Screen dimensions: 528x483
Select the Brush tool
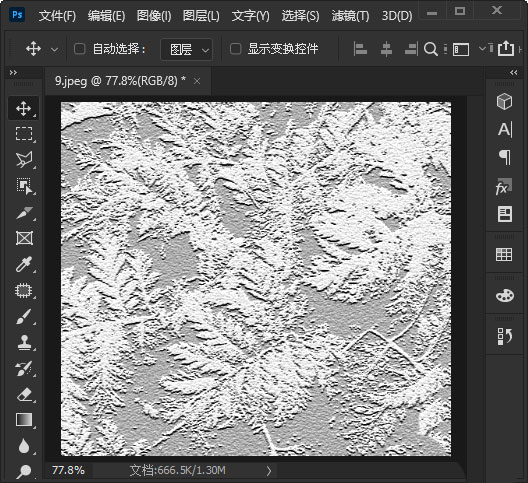click(24, 317)
